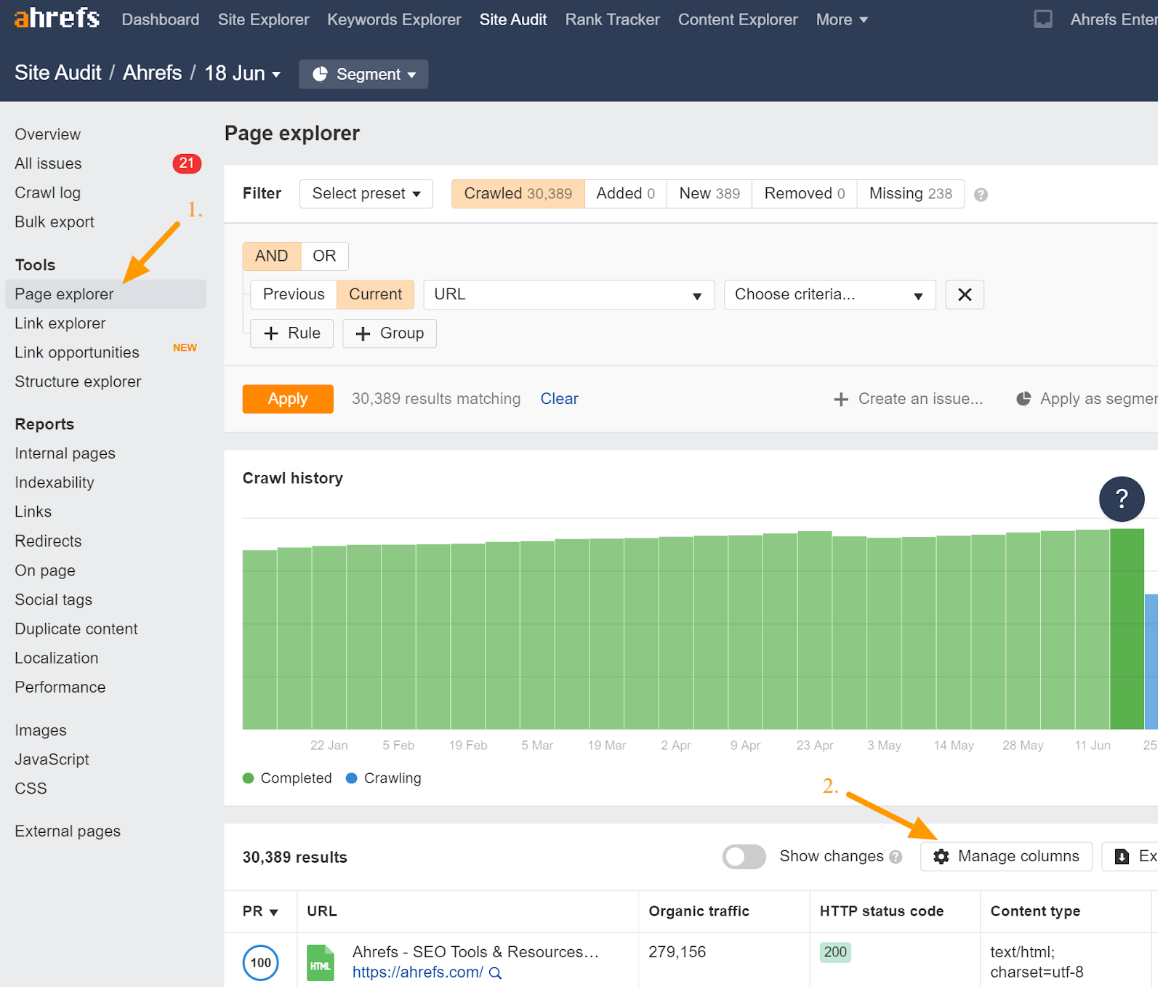
Task: Switch the filter logic to OR
Action: (324, 256)
